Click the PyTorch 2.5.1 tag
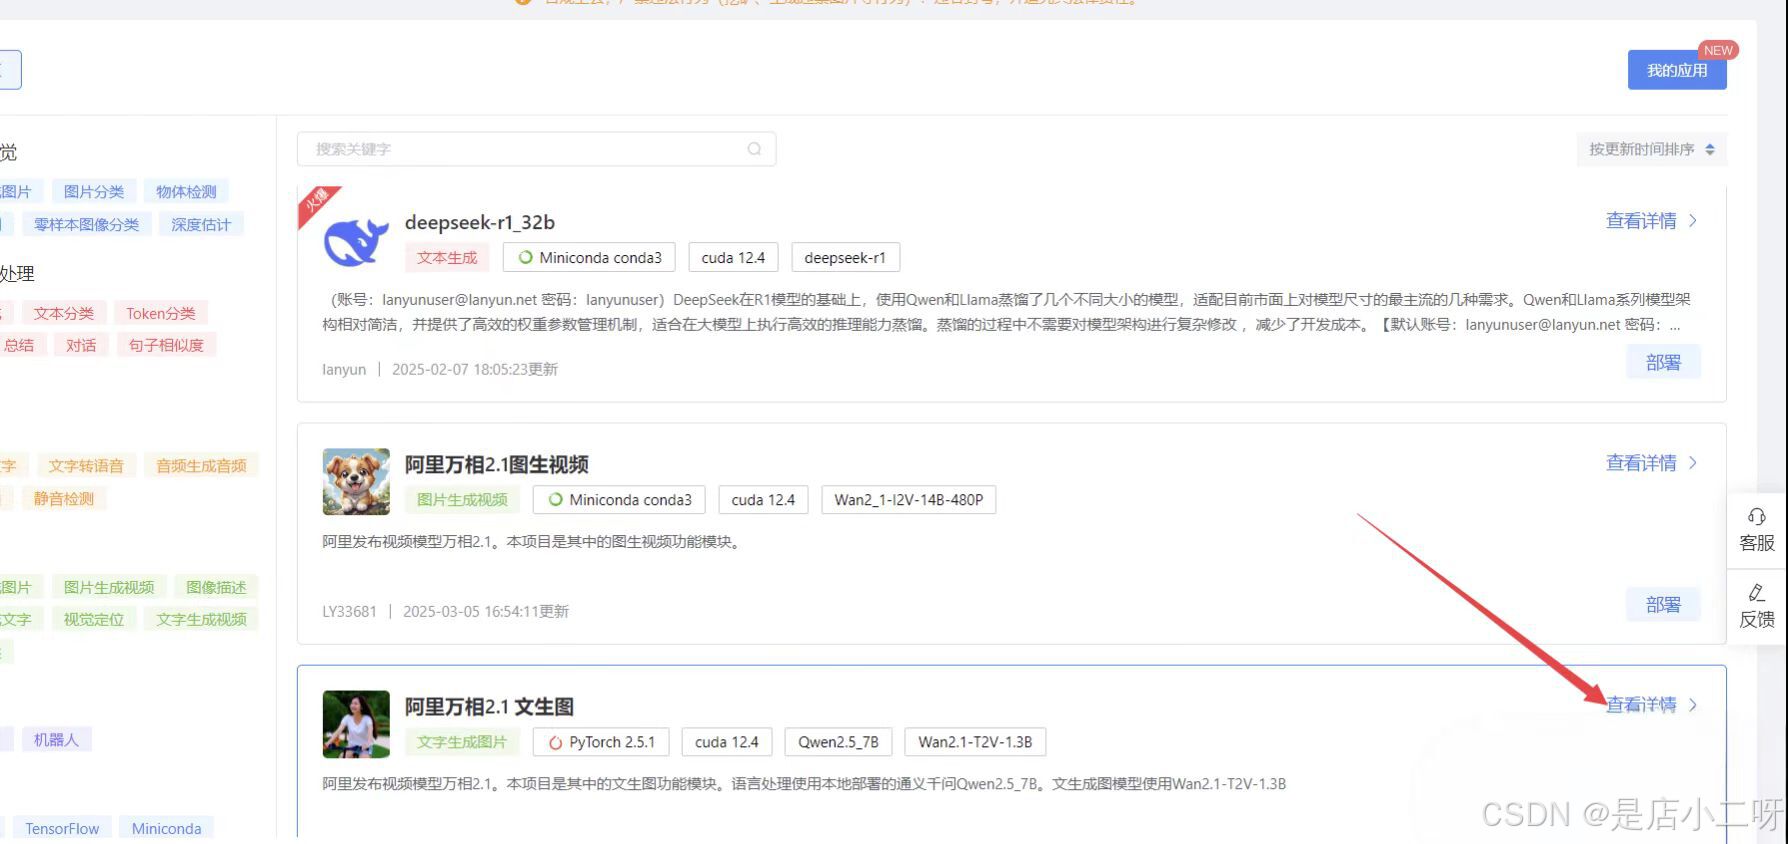 [x=600, y=742]
